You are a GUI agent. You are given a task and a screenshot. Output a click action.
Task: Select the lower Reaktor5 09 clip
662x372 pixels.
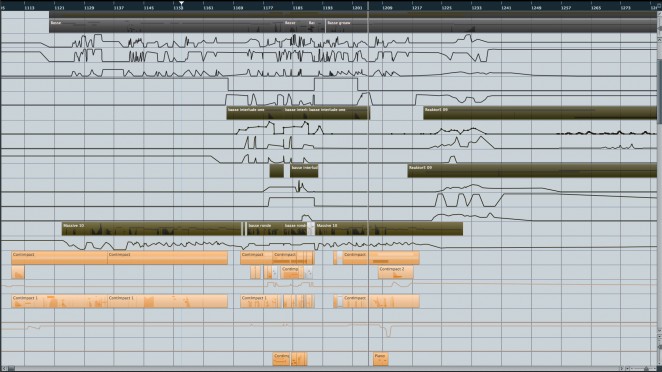(532, 171)
